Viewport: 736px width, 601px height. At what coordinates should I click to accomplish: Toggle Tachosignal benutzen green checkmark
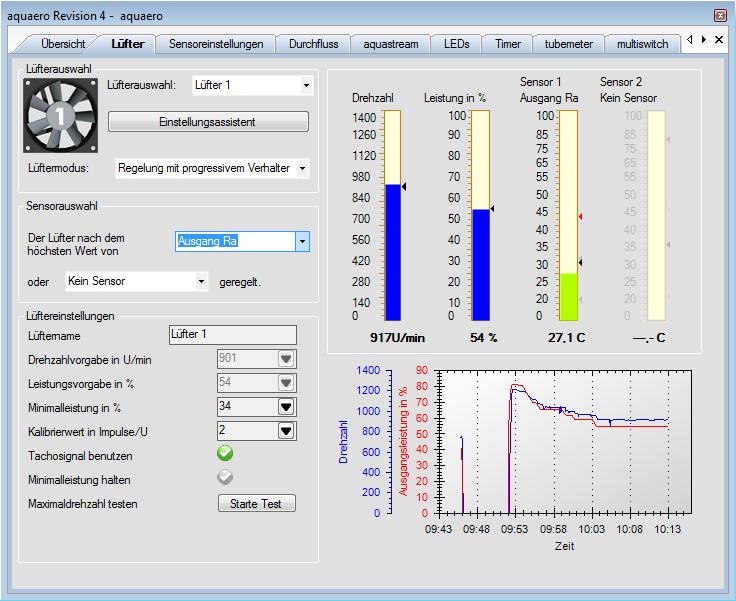pos(226,454)
